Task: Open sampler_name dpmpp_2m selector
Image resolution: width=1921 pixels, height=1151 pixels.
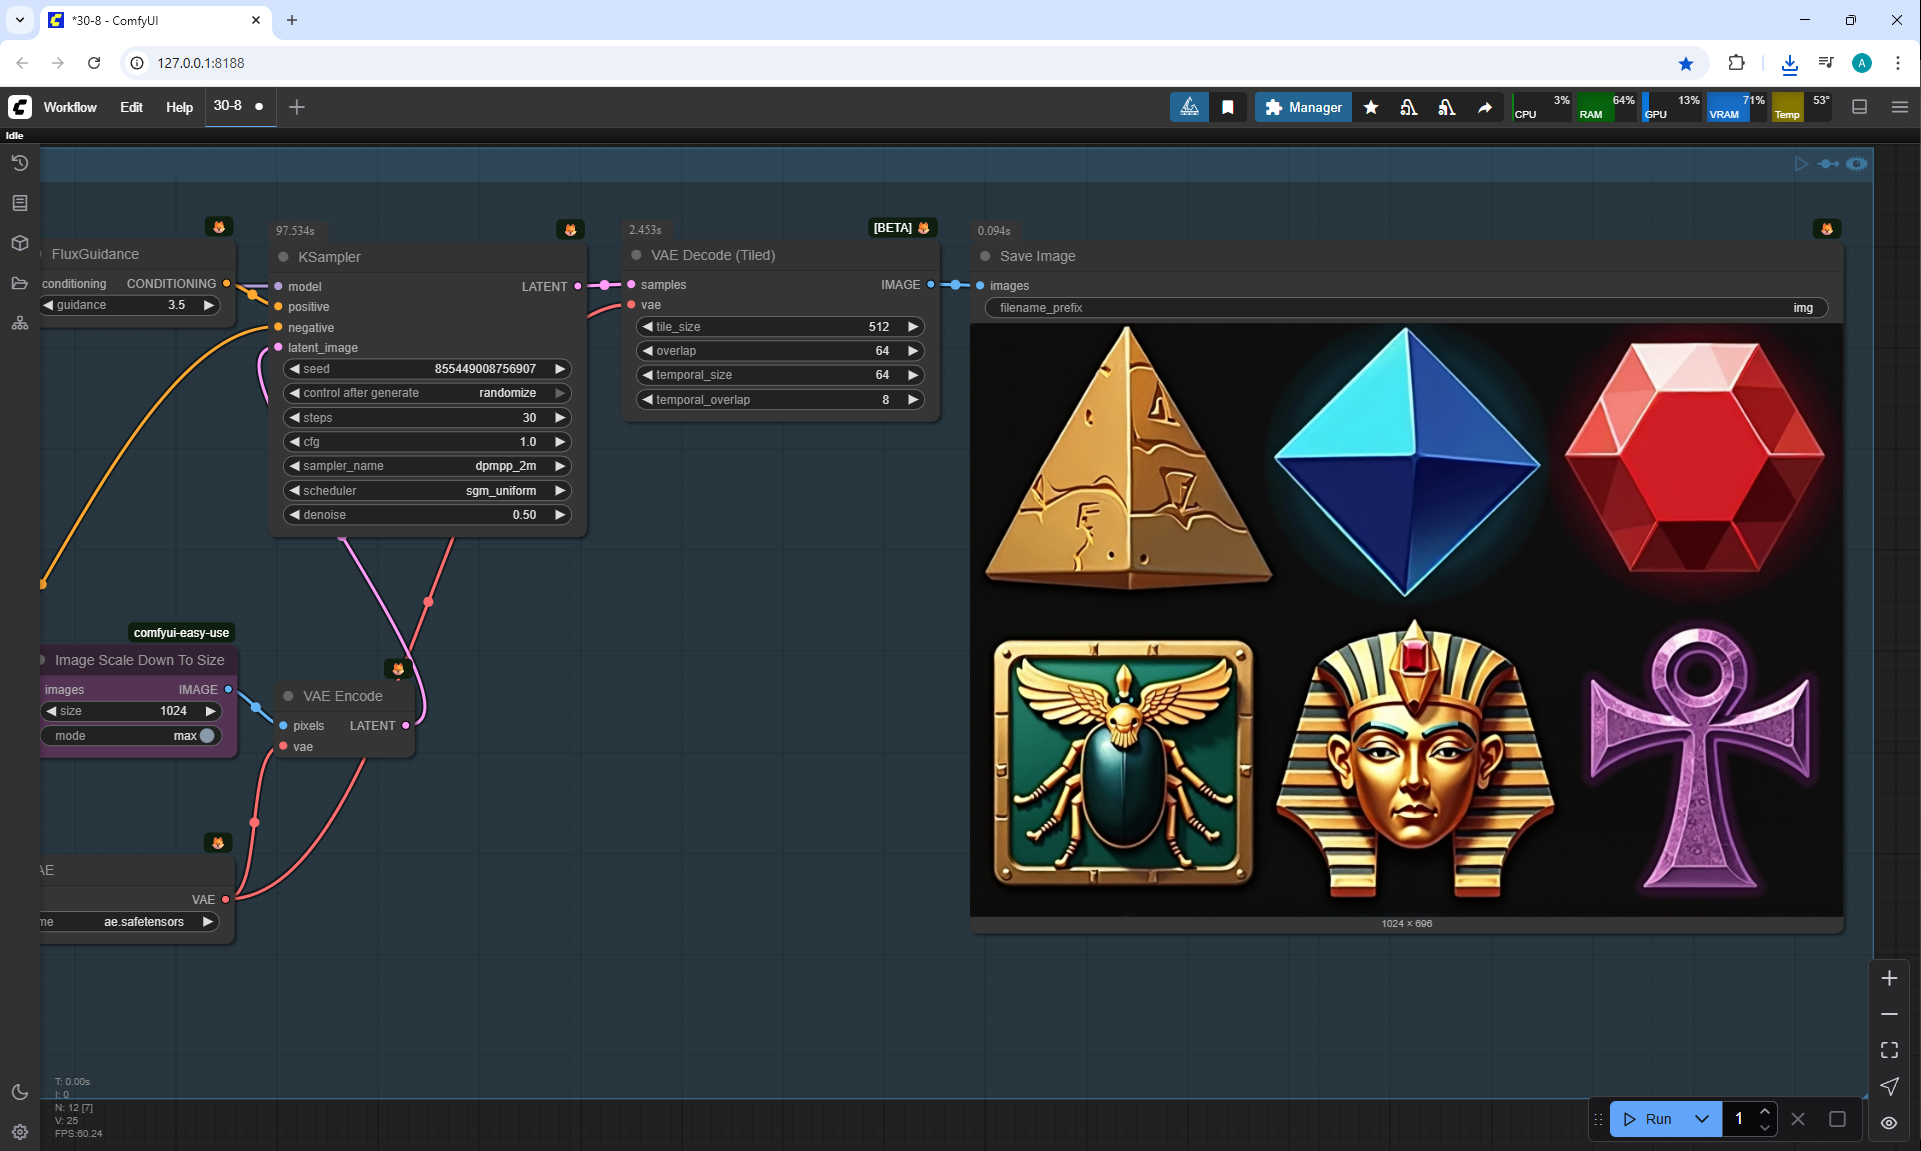Action: point(427,466)
